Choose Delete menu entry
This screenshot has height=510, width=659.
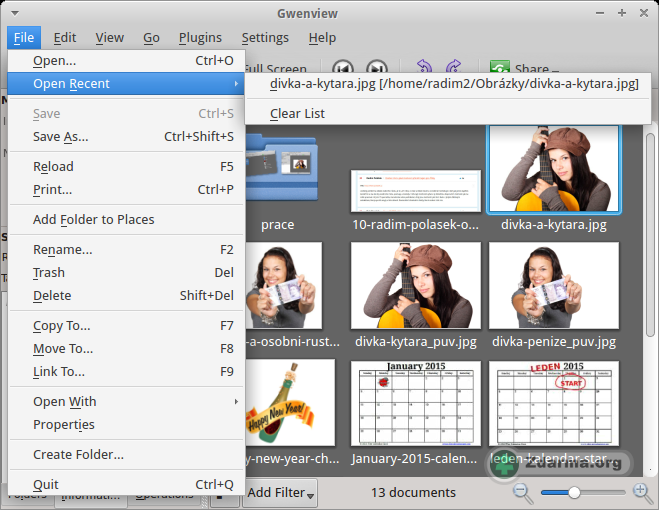pyautogui.click(x=126, y=296)
